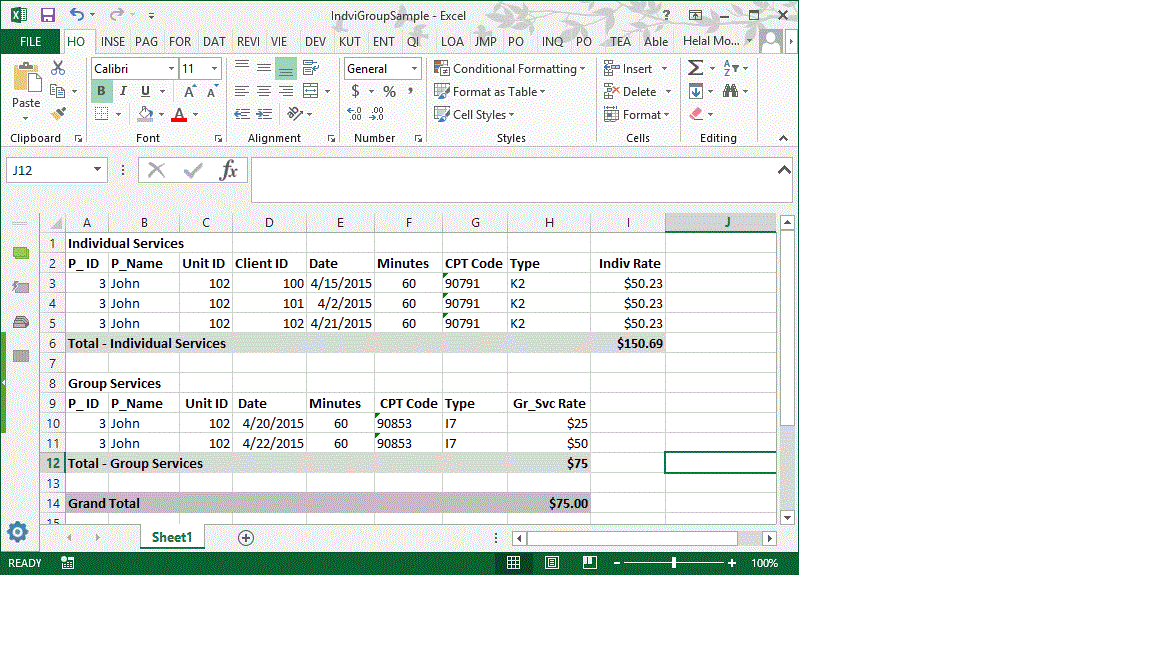Expand the Conditional Formatting menu
Viewport: 1152px width, 648px height.
pyautogui.click(x=511, y=68)
